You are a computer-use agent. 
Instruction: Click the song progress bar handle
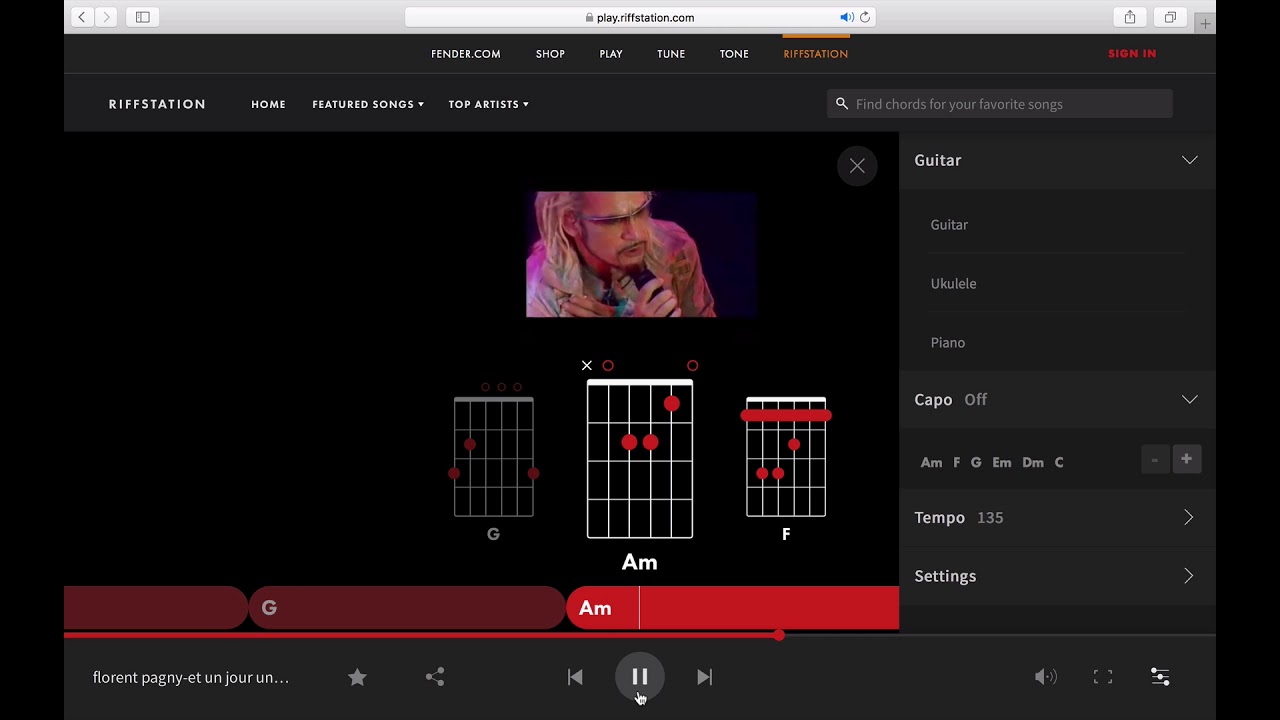point(779,635)
